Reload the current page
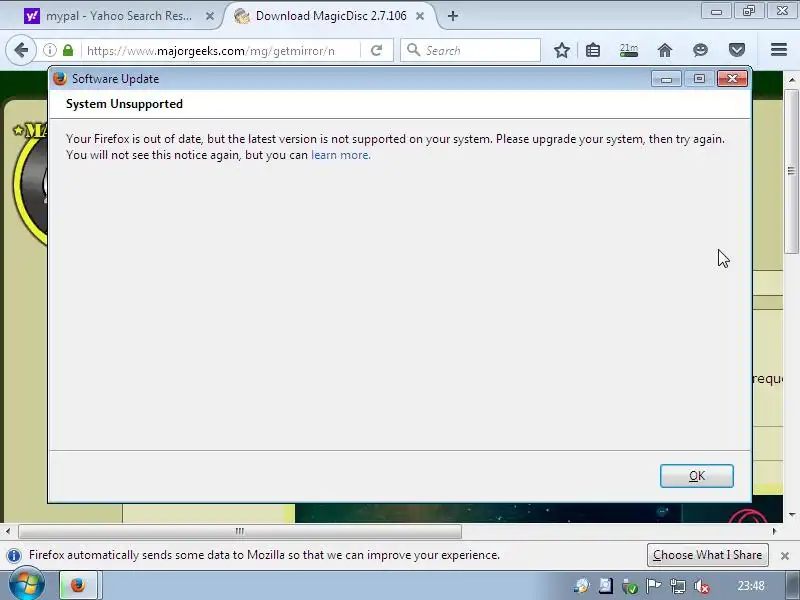Screen dimensions: 800x600 [x=377, y=51]
